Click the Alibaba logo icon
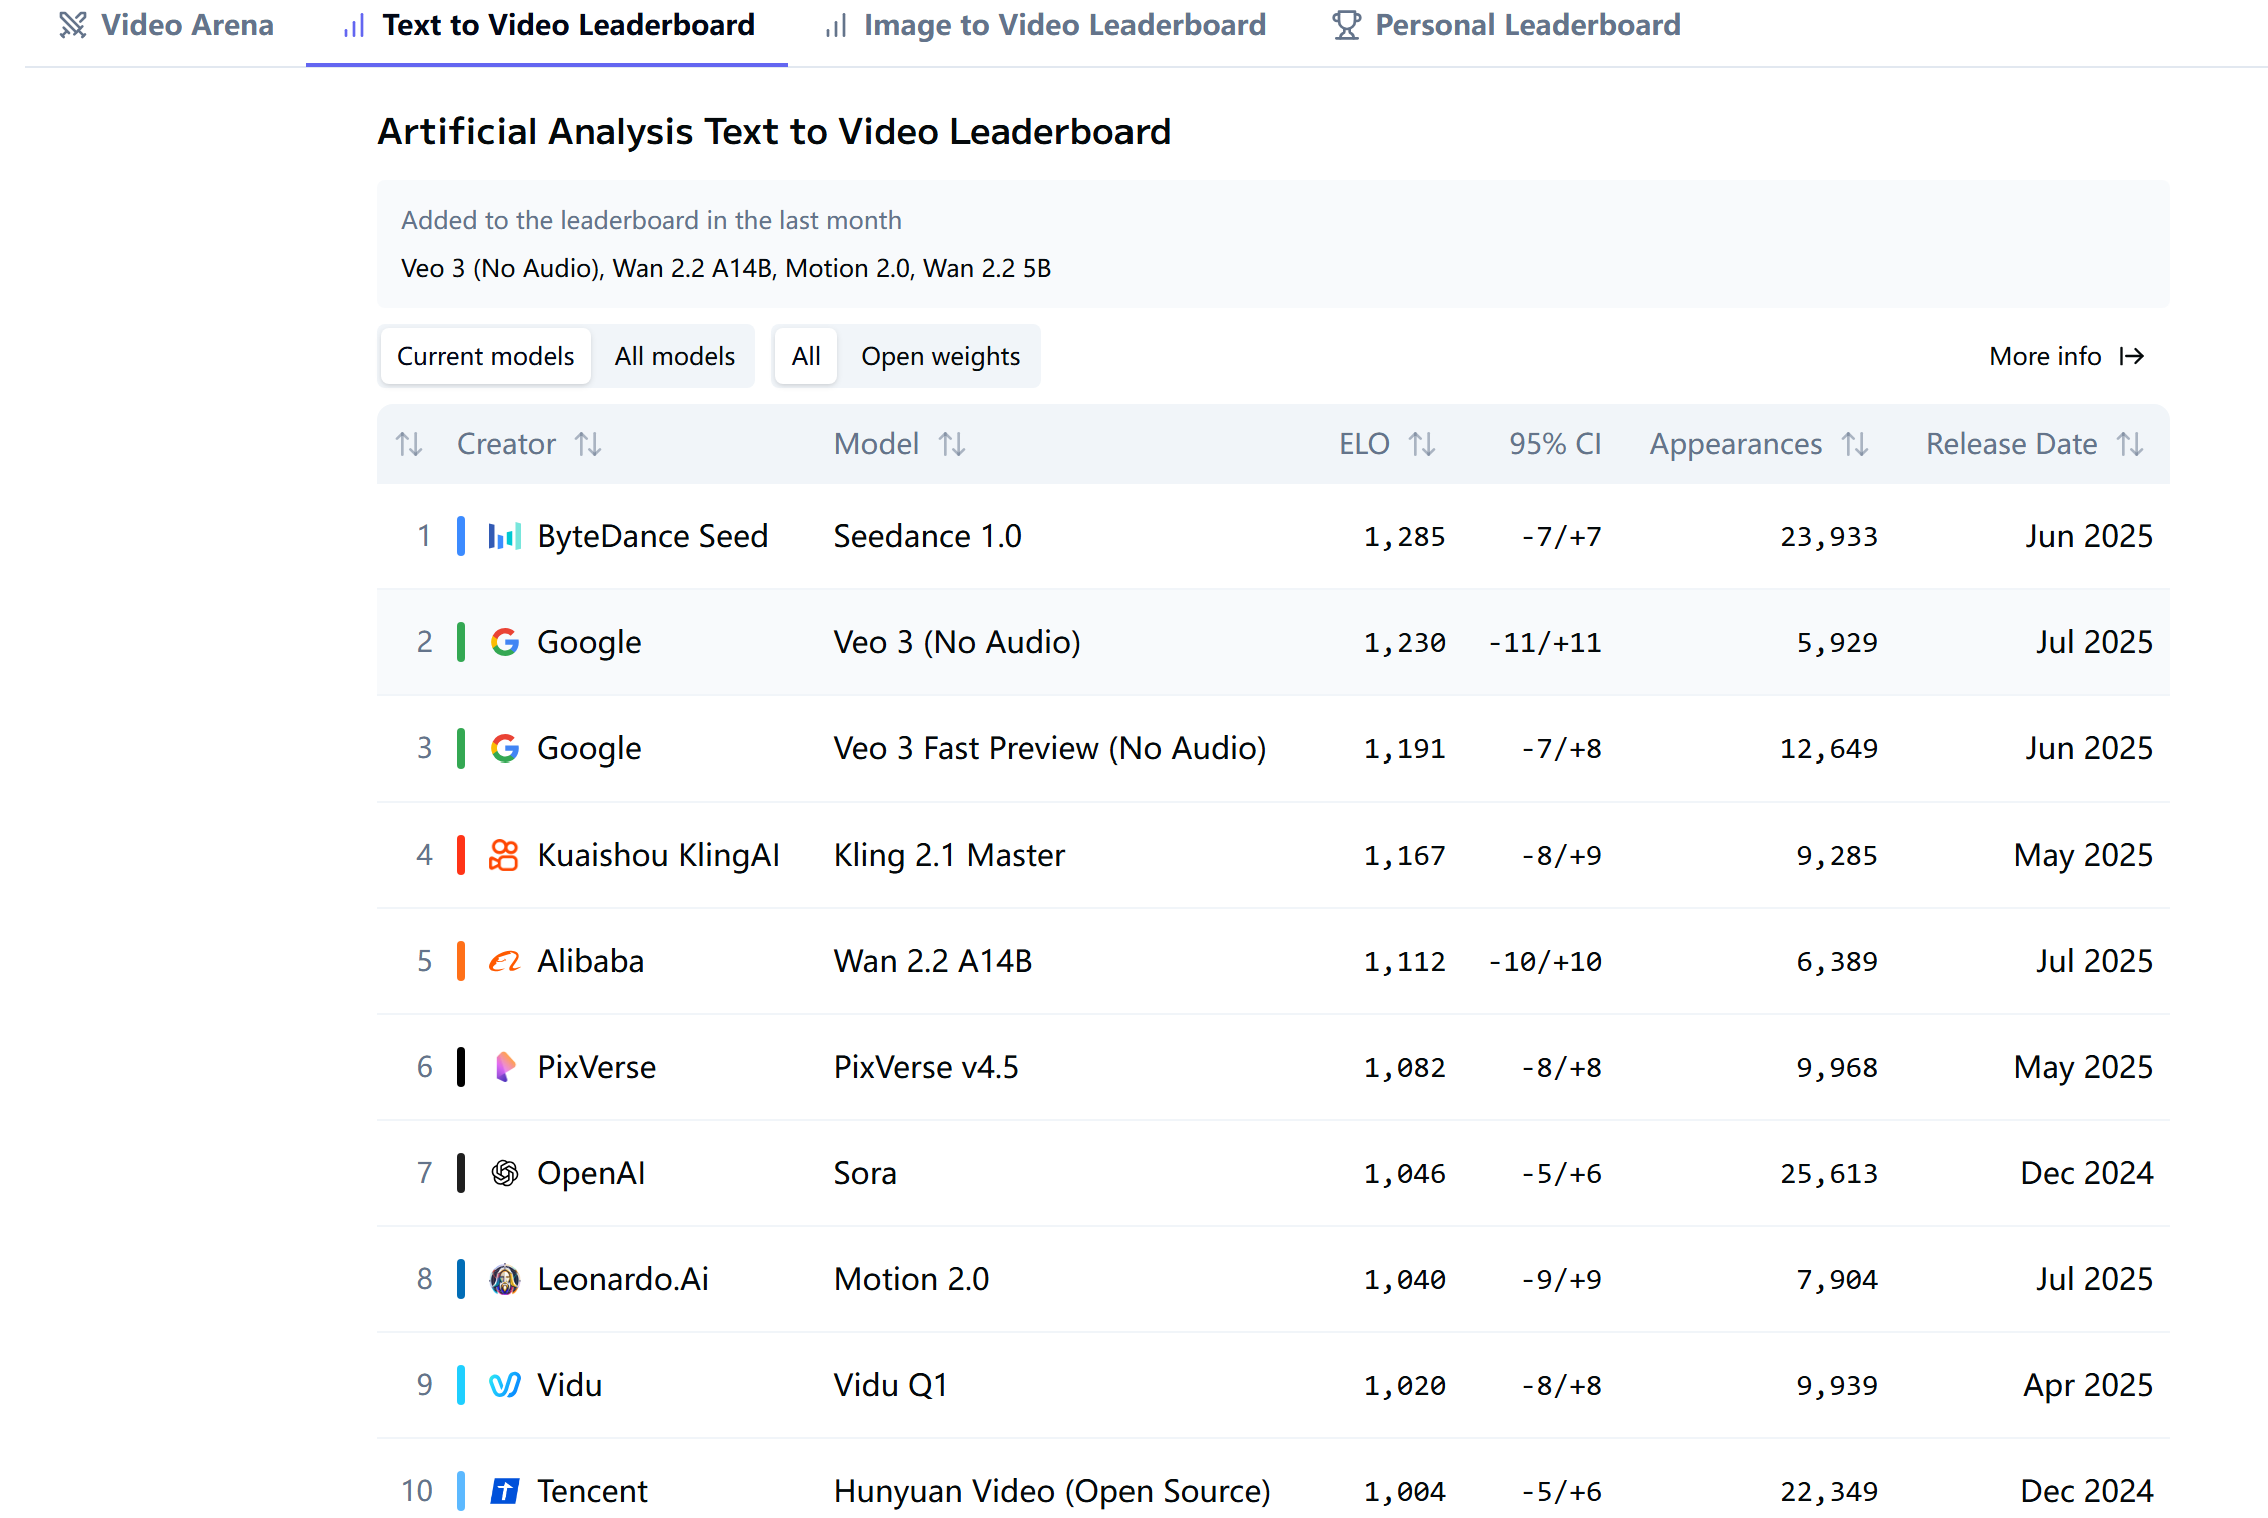 pos(504,961)
